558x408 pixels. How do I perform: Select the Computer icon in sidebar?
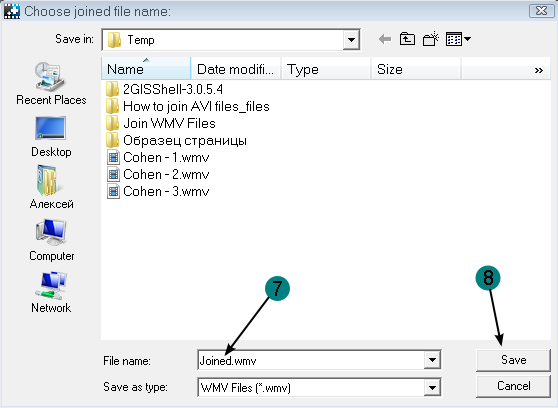pos(51,240)
